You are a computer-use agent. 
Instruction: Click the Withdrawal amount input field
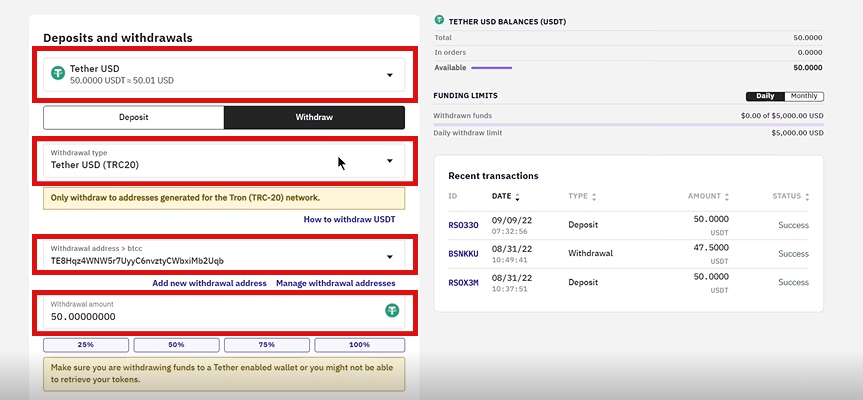pyautogui.click(x=224, y=312)
